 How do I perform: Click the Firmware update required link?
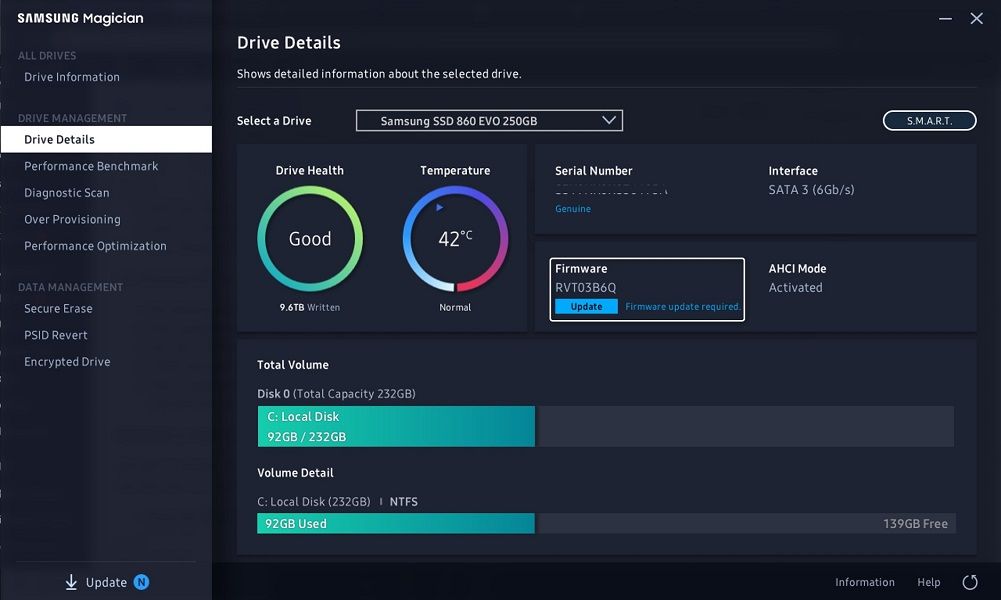pos(682,306)
